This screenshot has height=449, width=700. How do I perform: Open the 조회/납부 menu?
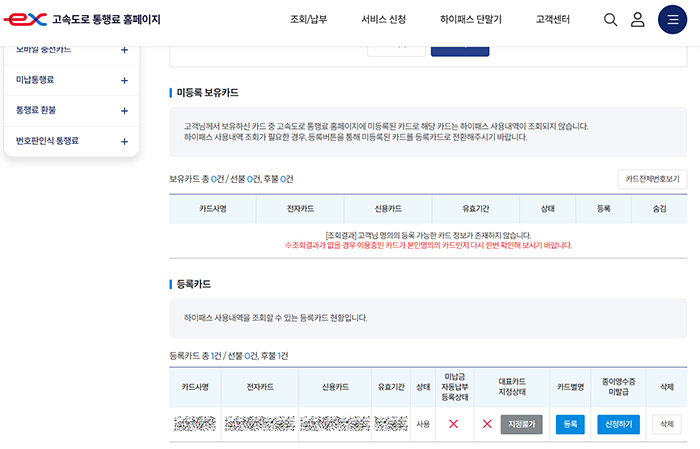click(x=308, y=19)
